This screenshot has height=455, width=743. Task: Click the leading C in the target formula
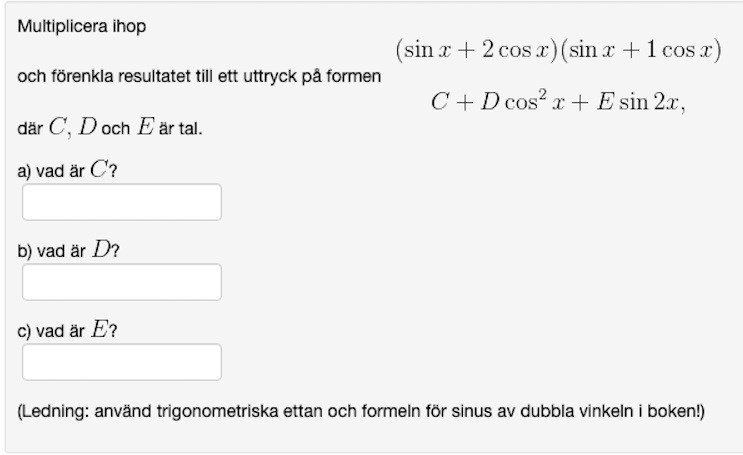(439, 103)
